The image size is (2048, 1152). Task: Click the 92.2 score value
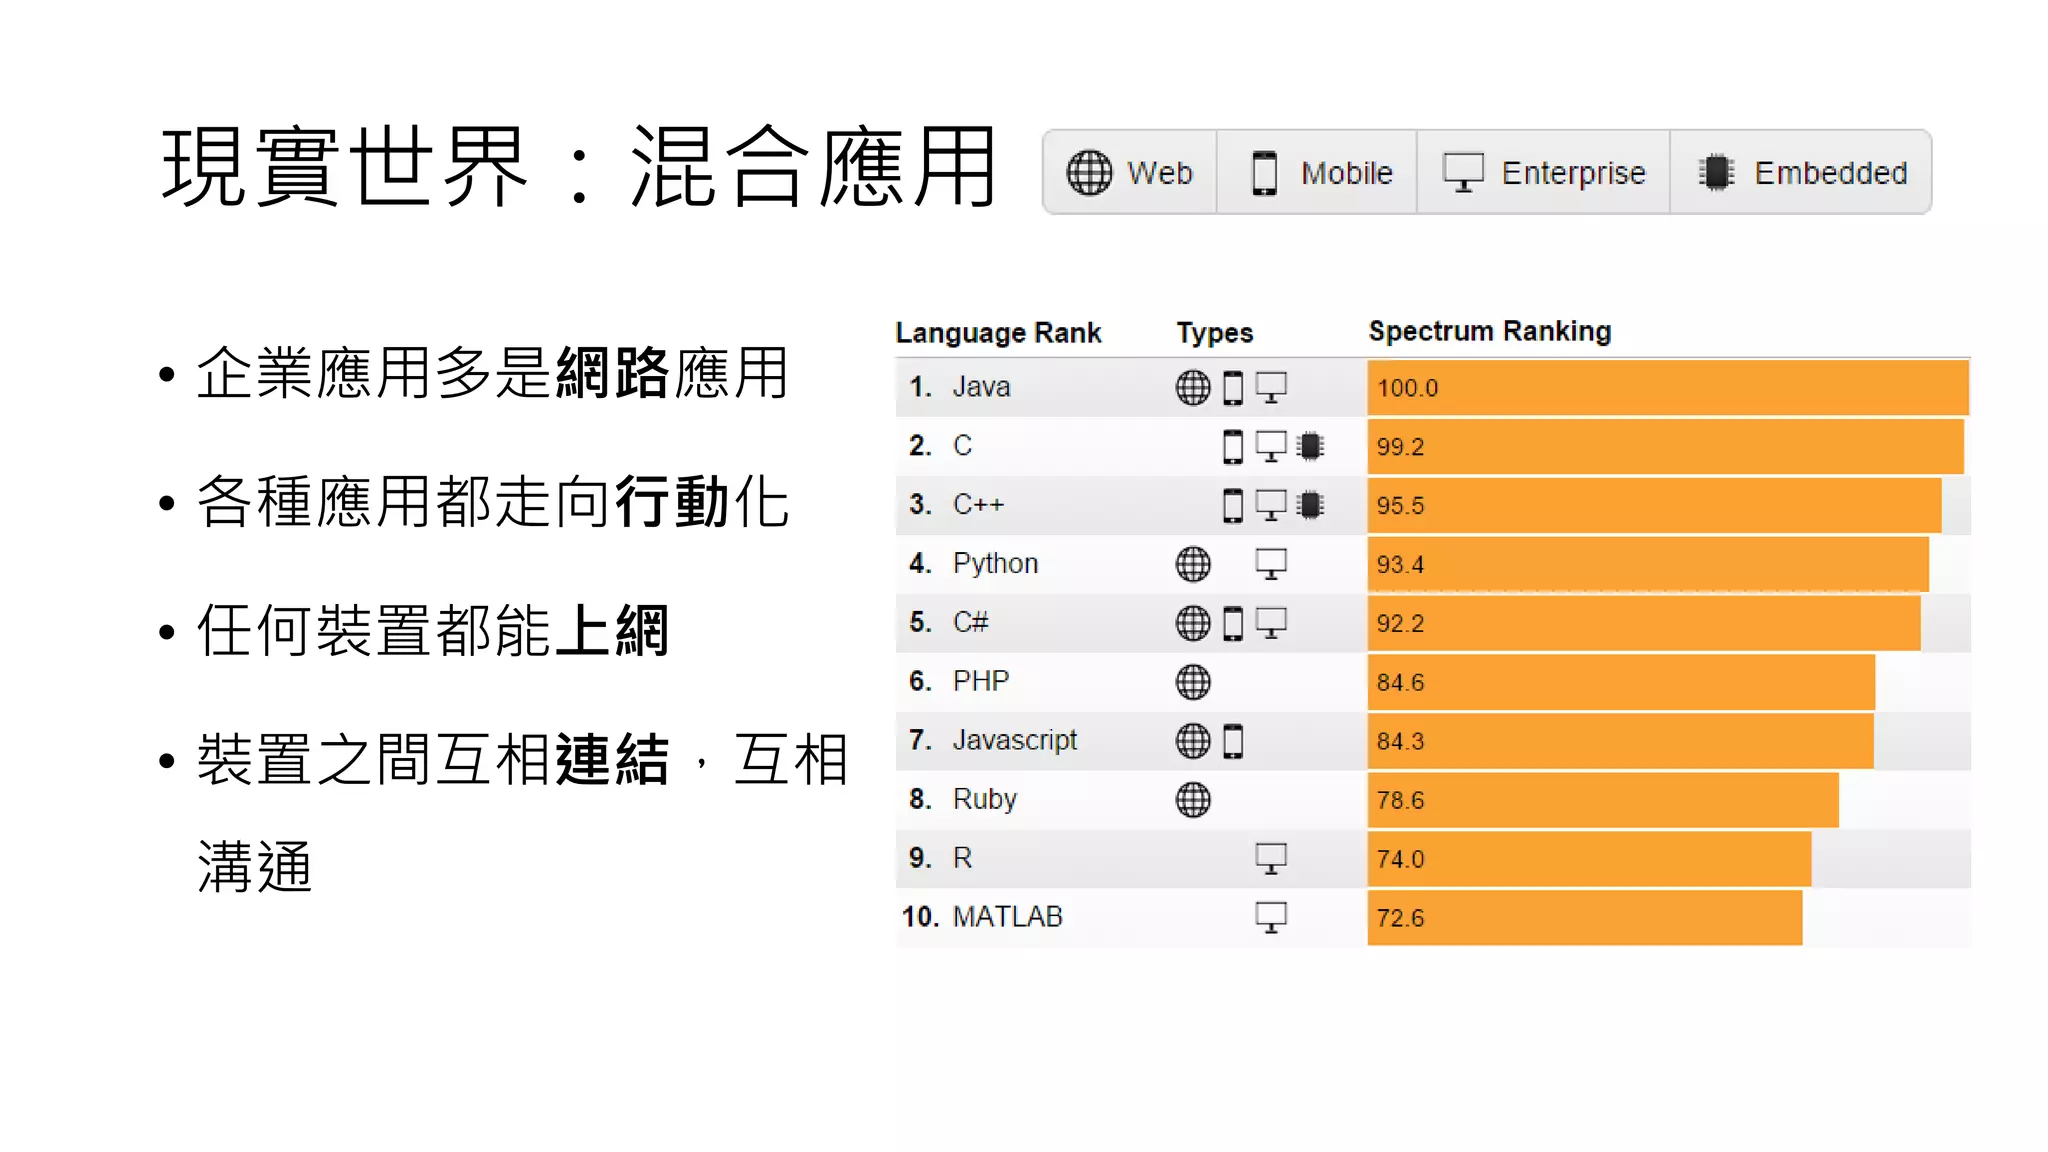pyautogui.click(x=1399, y=624)
